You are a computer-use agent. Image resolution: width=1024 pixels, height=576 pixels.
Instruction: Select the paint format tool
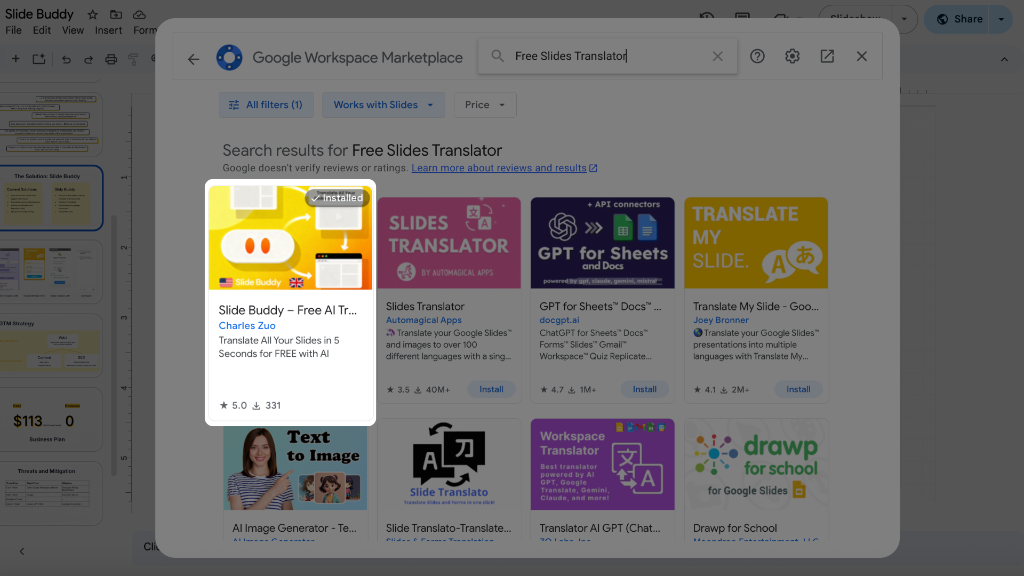pyautogui.click(x=132, y=58)
